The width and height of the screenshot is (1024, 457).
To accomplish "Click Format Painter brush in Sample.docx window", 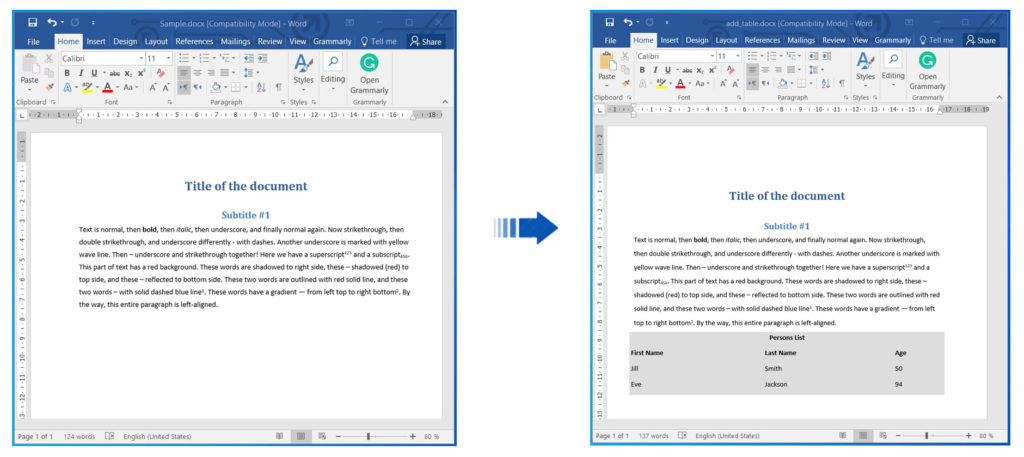I will click(x=51, y=87).
